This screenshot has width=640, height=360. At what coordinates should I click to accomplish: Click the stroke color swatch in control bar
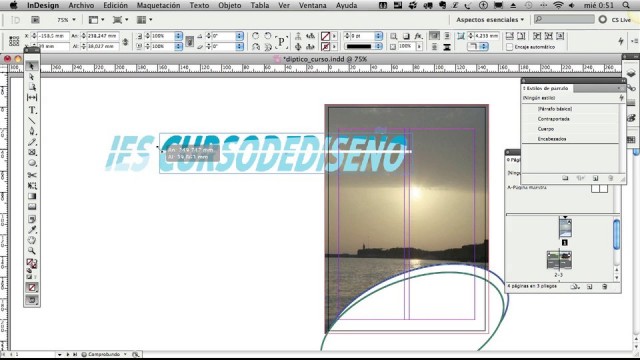coord(325,47)
